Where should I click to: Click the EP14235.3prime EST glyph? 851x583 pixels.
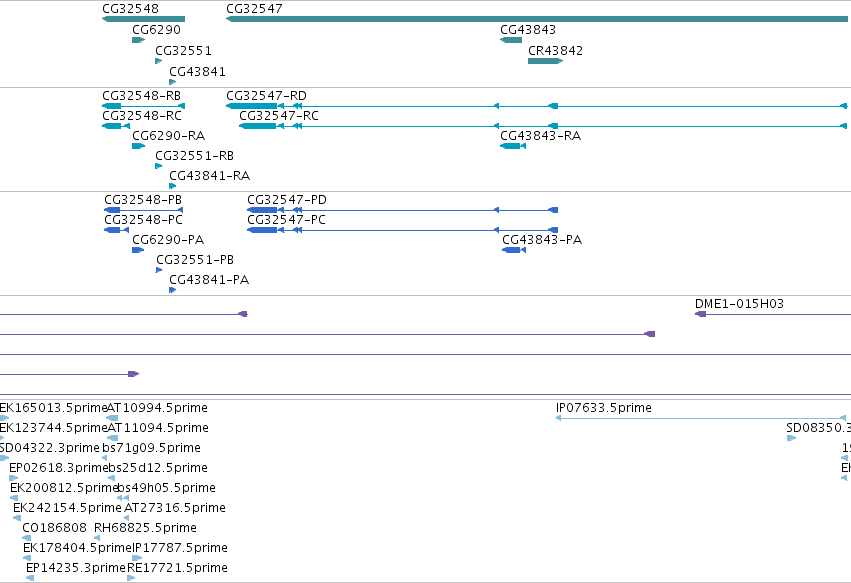[x=30, y=578]
